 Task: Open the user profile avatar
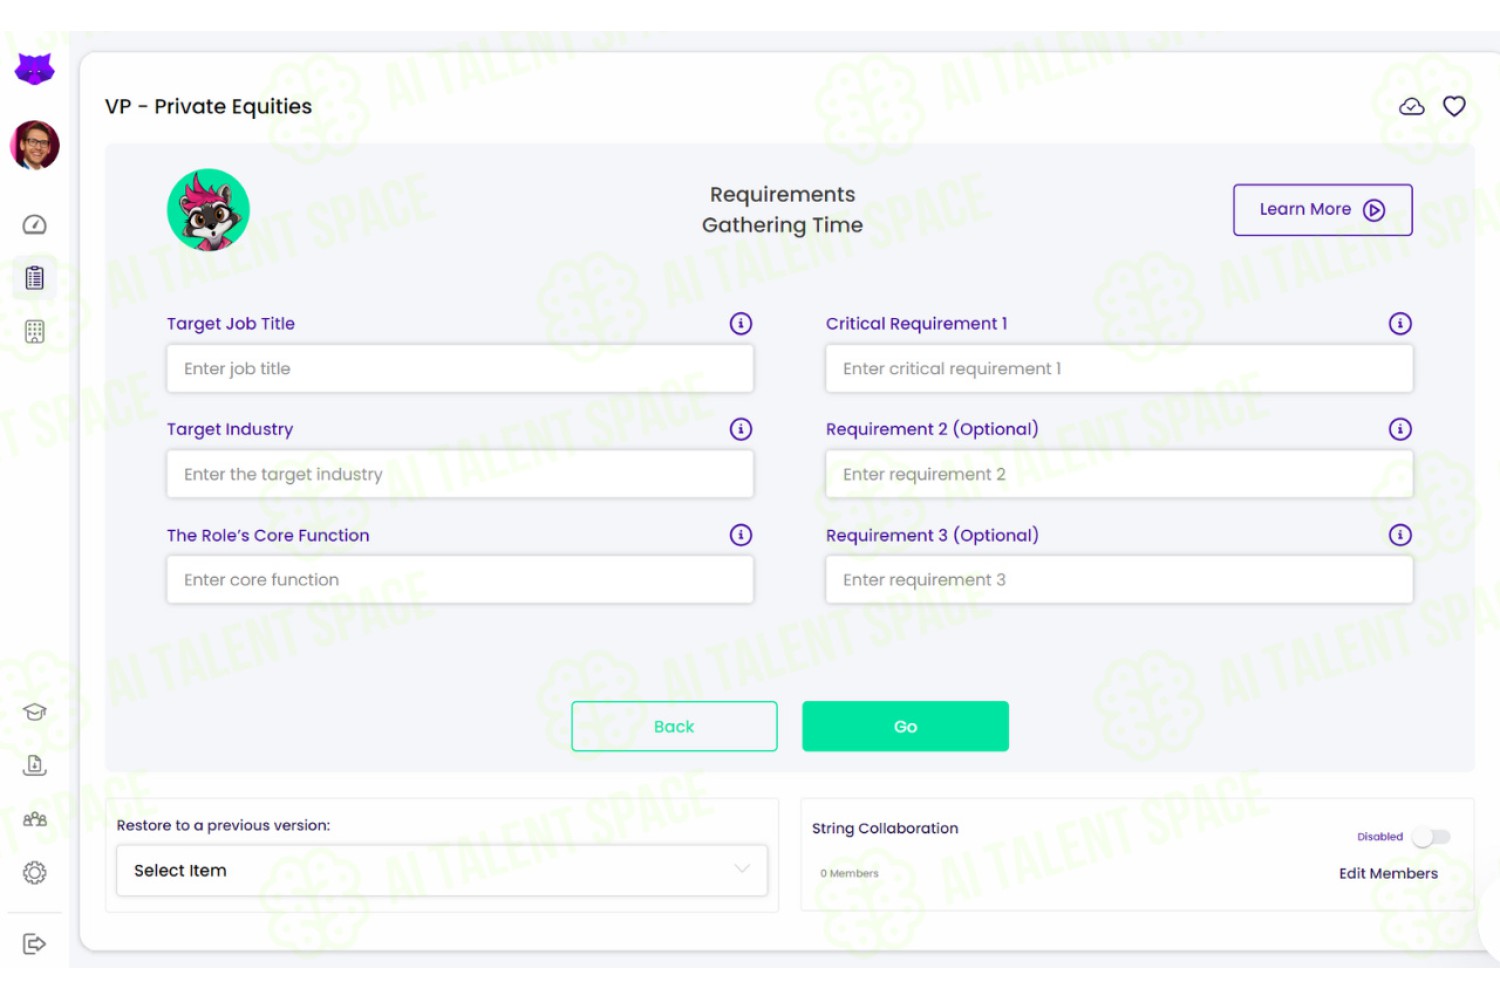pyautogui.click(x=35, y=146)
